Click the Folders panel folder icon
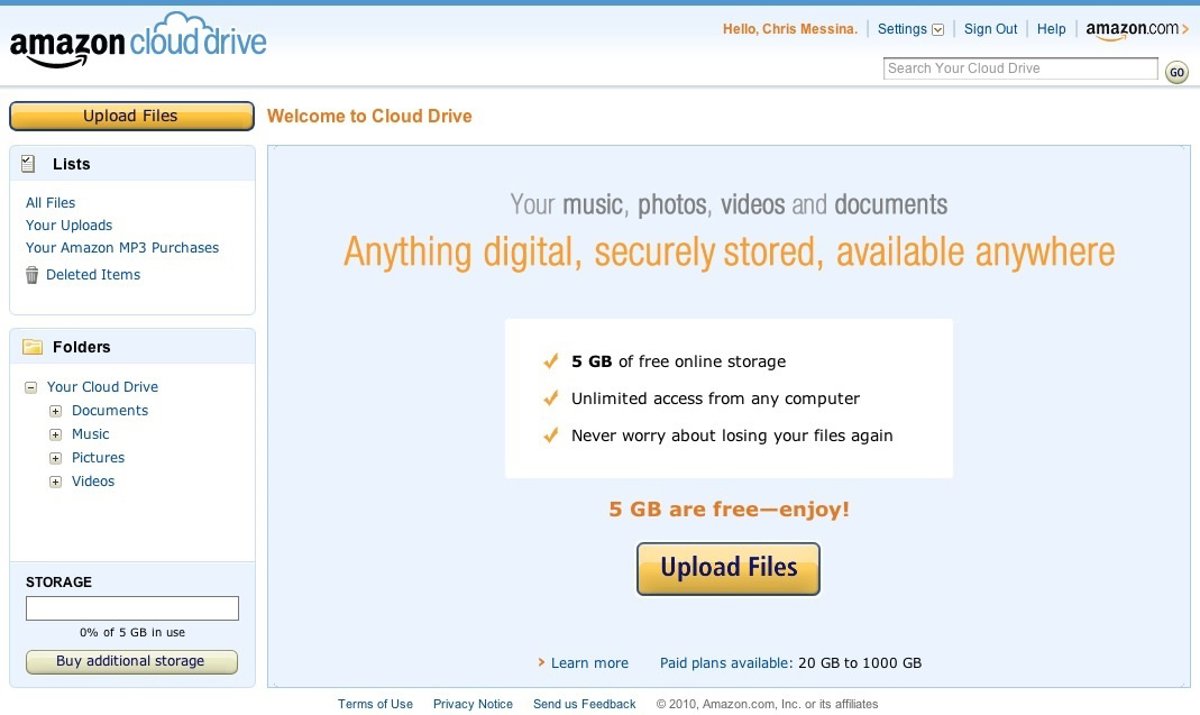The image size is (1200, 715). [33, 347]
